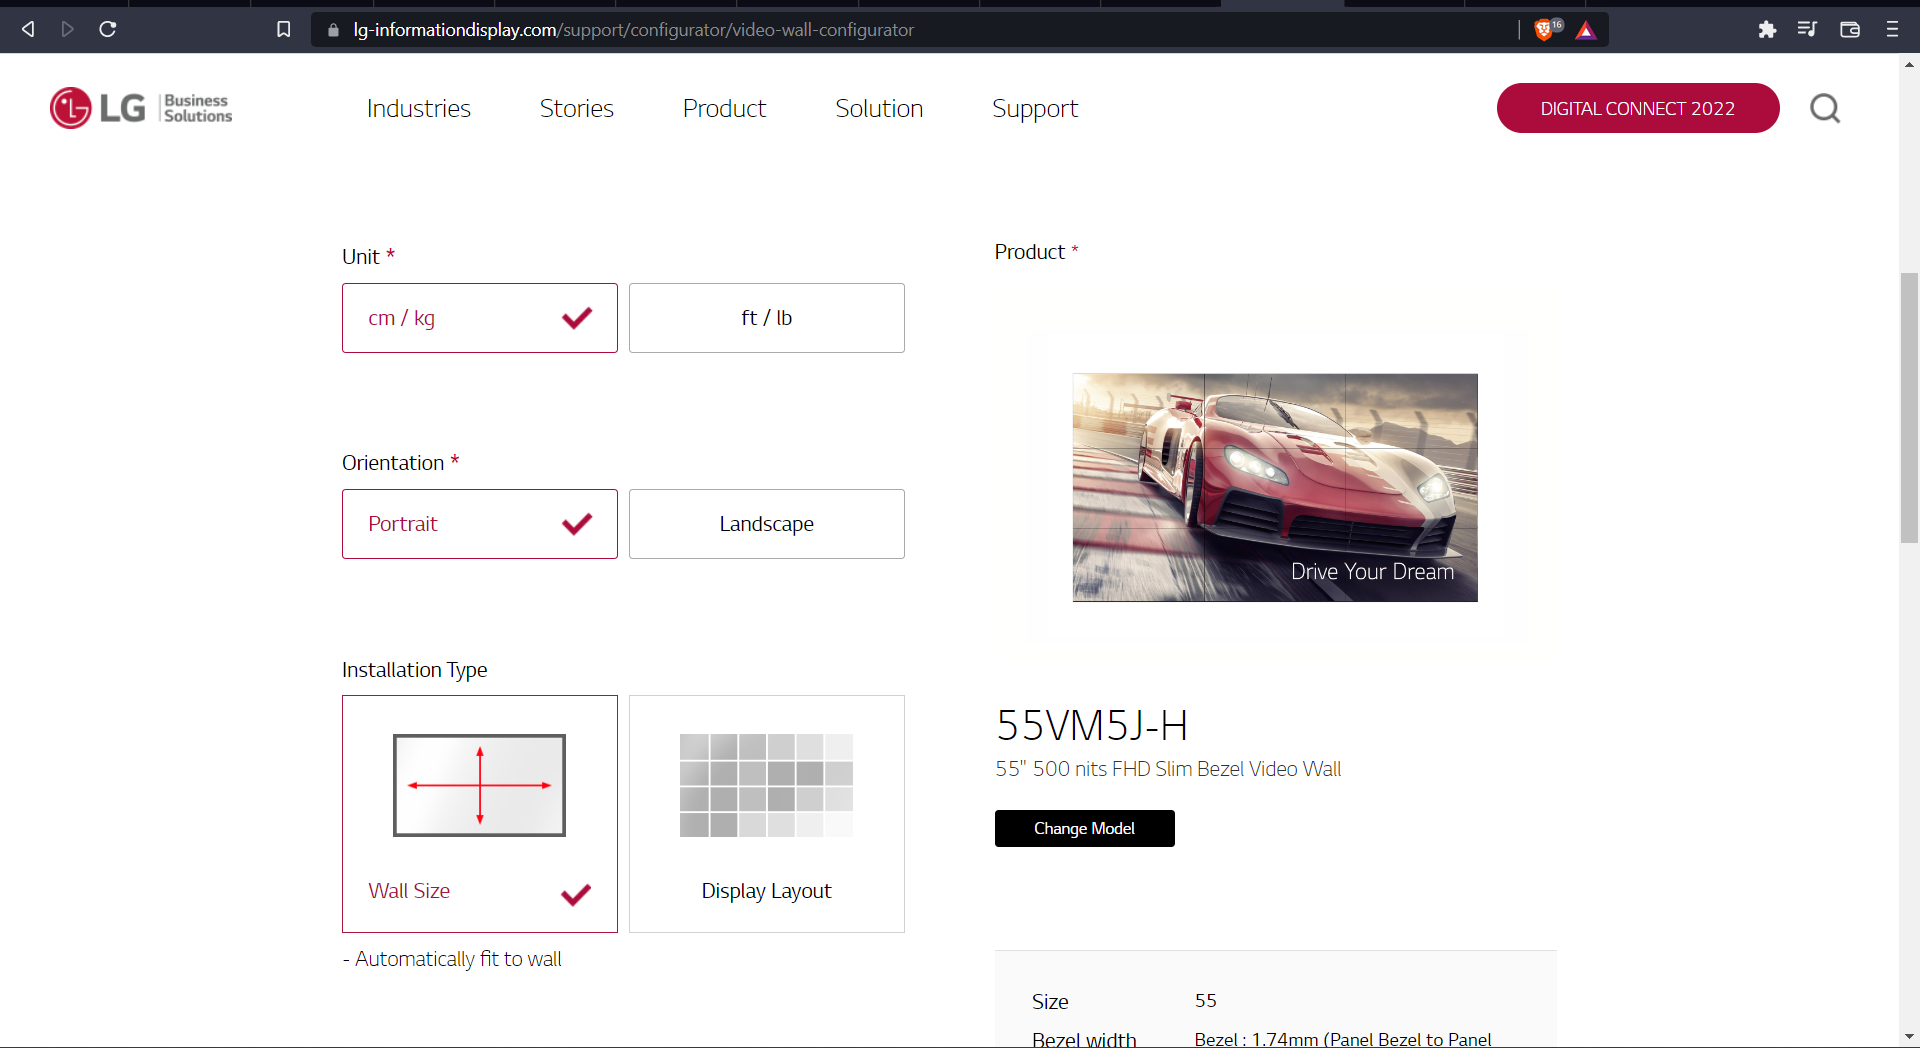Viewport: 1920px width, 1048px height.
Task: Choose Portrait orientation
Action: (480, 524)
